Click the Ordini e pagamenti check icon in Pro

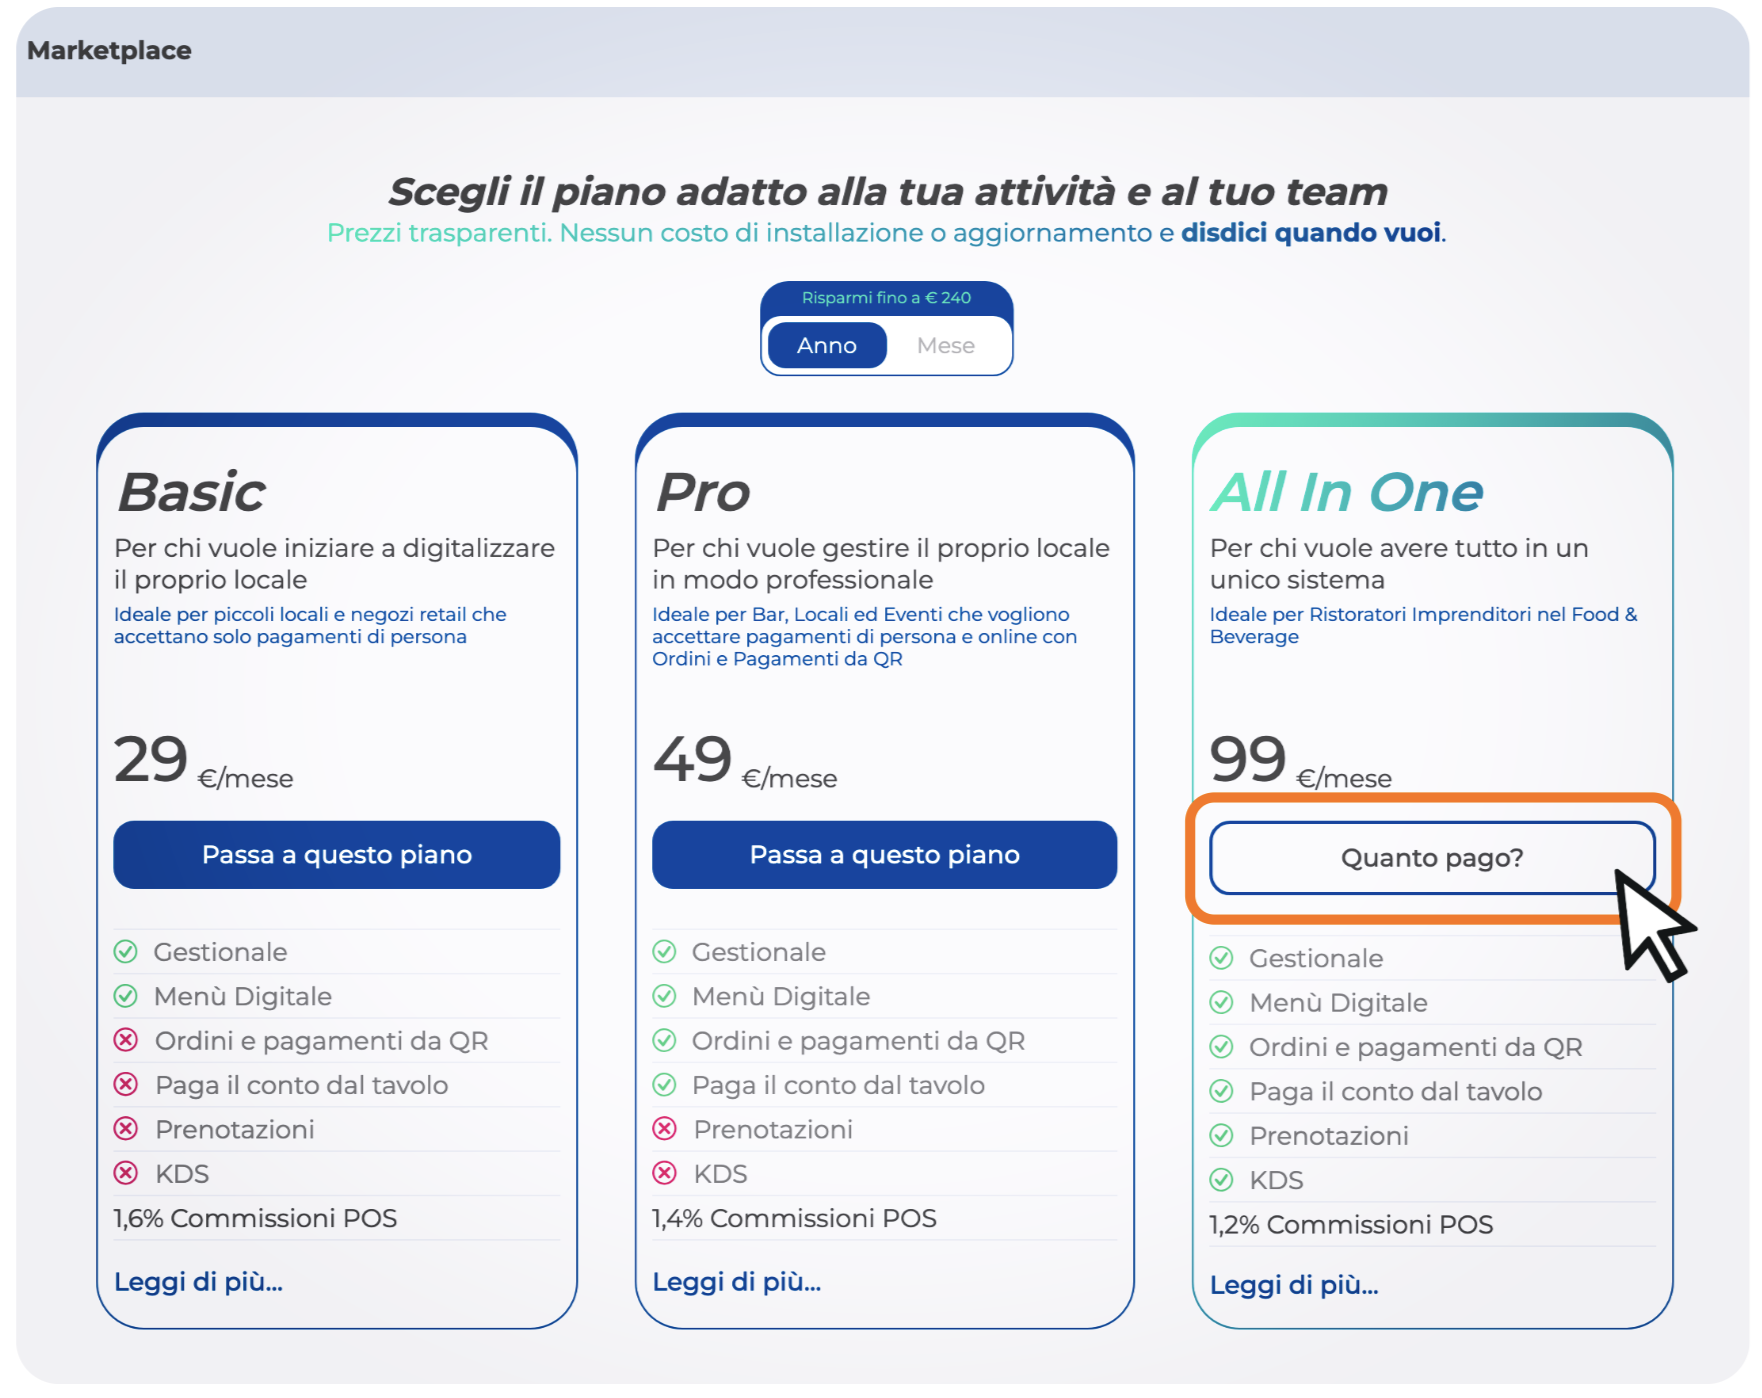coord(665,1040)
